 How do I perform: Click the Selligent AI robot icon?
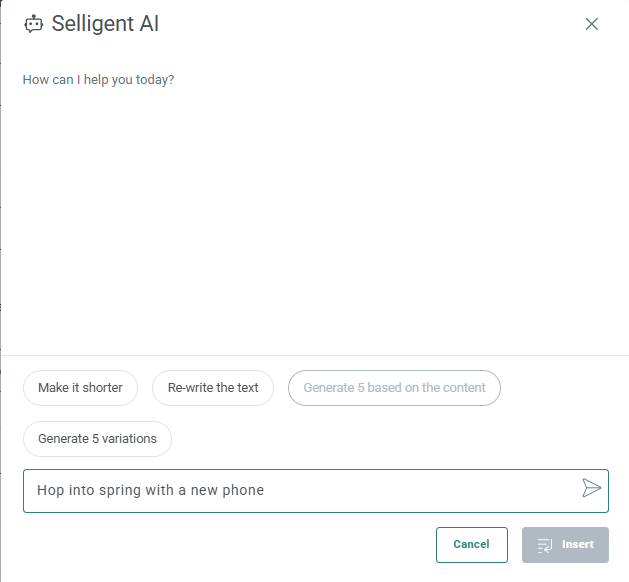click(x=34, y=24)
